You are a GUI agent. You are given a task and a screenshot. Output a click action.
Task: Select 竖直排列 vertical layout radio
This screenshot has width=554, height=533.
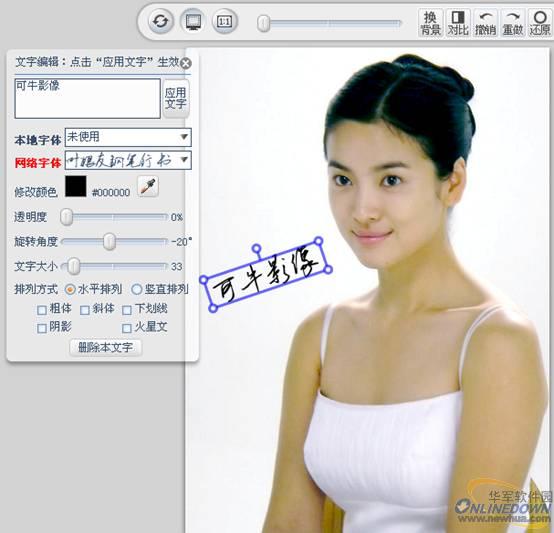136,289
